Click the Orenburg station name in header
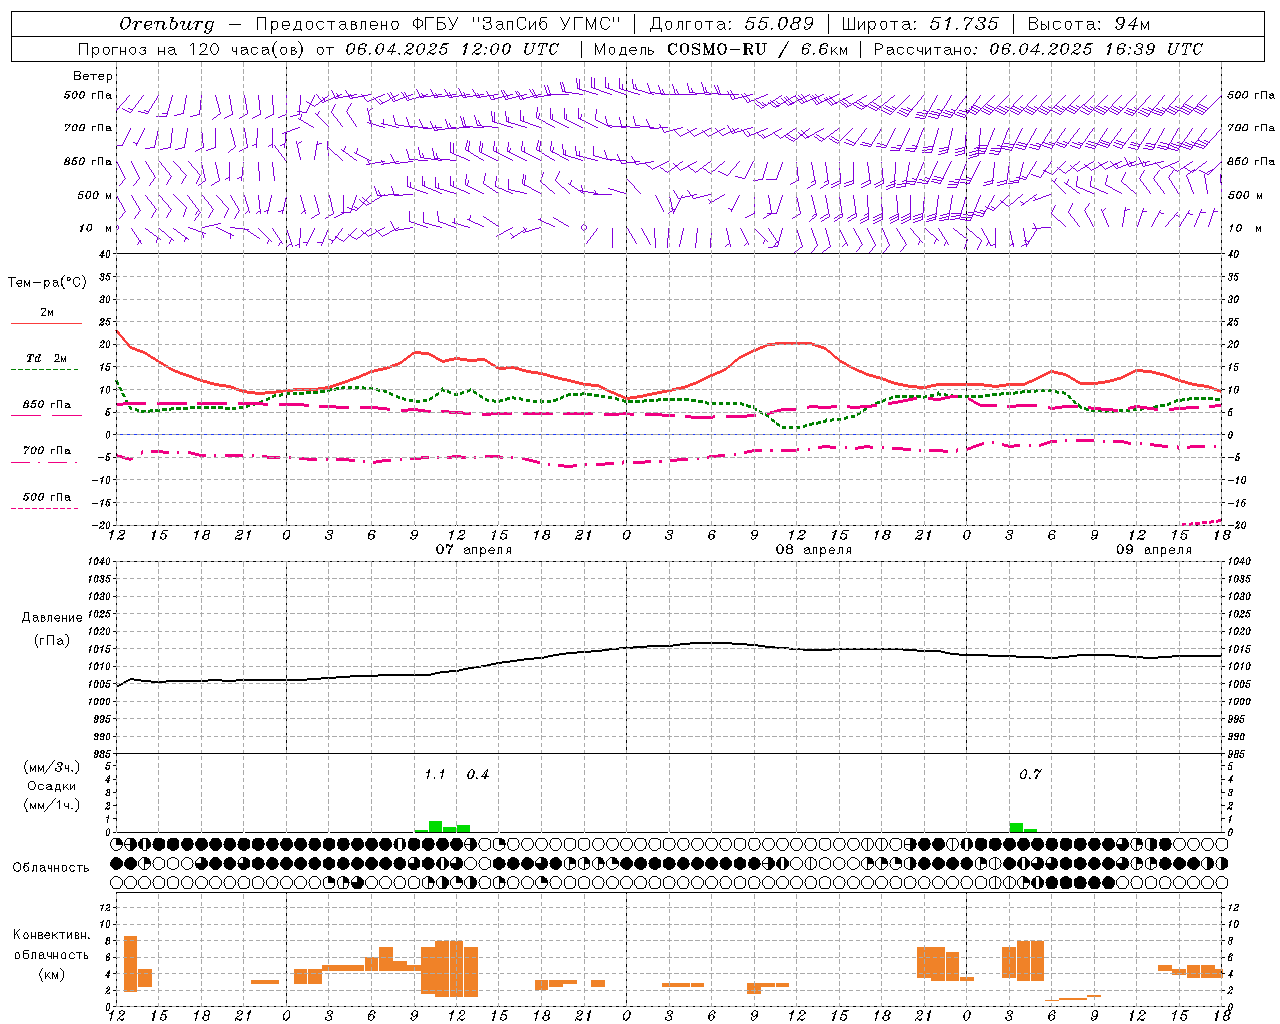The image size is (1280, 1024). click(166, 24)
